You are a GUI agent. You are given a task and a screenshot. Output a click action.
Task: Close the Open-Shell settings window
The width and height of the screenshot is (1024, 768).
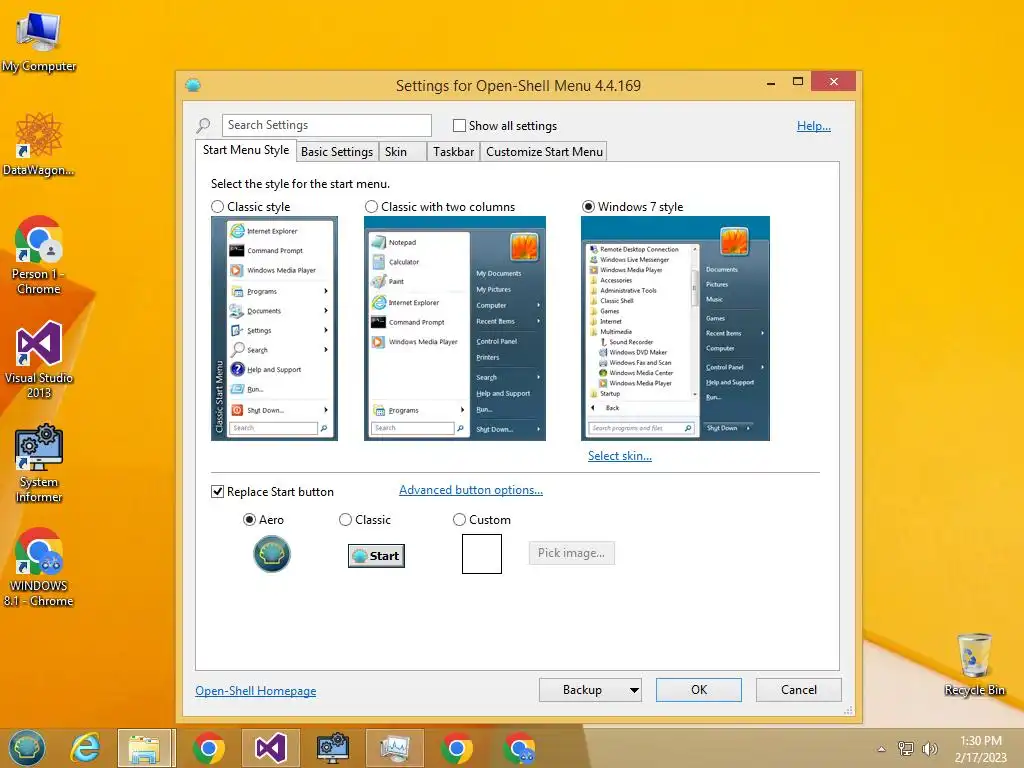833,82
